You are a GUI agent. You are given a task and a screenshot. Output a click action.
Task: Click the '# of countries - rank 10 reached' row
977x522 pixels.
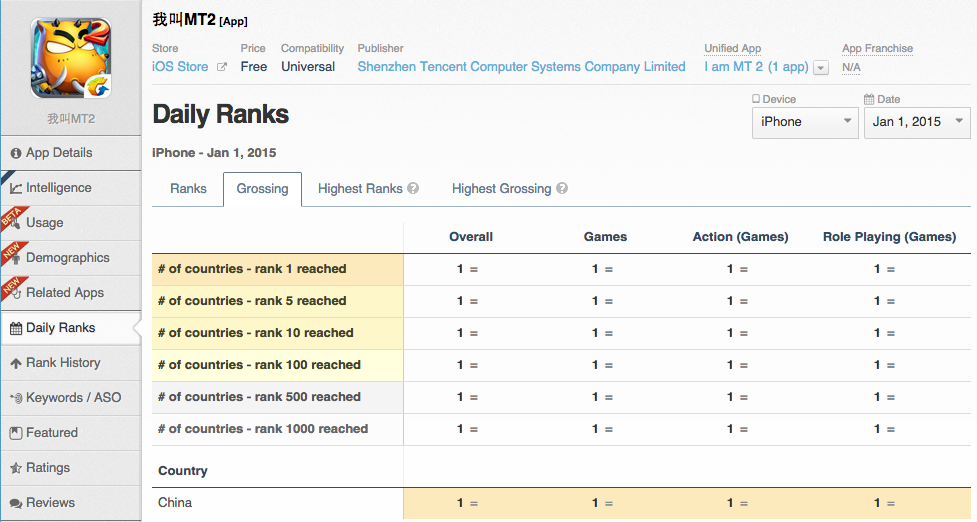pyautogui.click(x=561, y=333)
